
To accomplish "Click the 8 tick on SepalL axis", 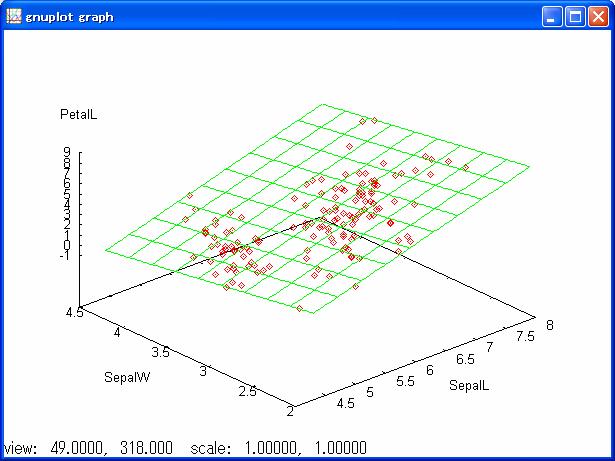I will click(547, 322).
